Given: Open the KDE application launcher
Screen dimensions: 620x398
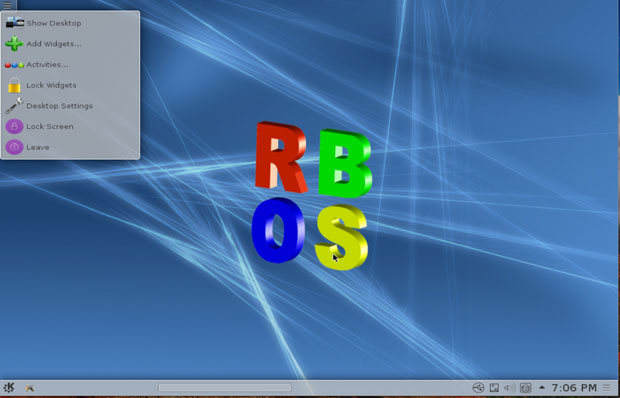Looking at the screenshot, I should click(x=9, y=387).
